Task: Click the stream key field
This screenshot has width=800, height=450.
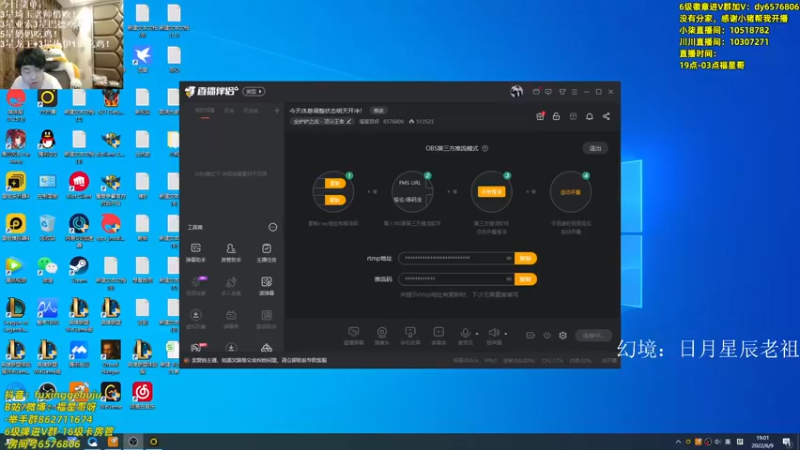Action: pos(456,279)
